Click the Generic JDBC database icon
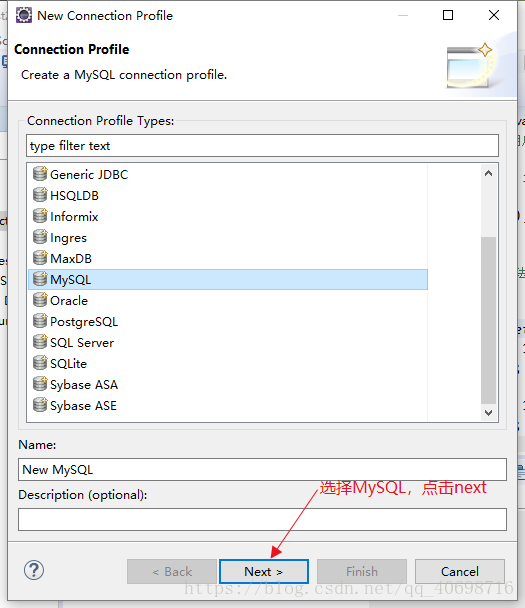525x608 pixels. (x=40, y=174)
